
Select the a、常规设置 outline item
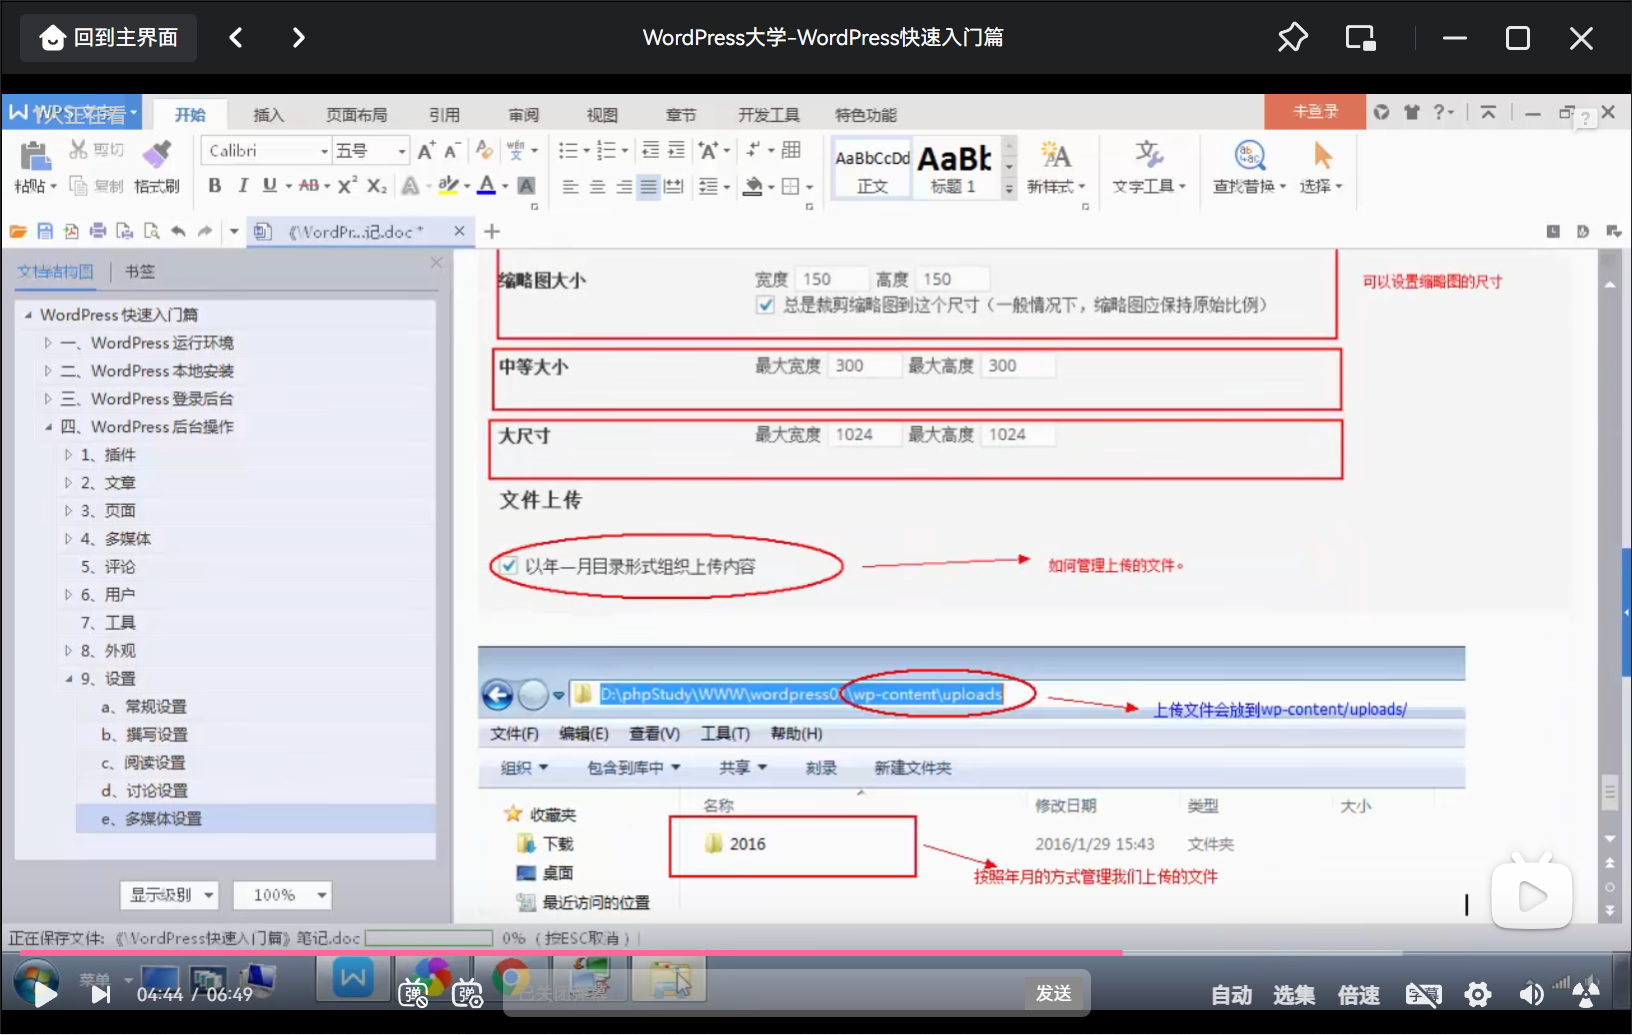click(144, 707)
